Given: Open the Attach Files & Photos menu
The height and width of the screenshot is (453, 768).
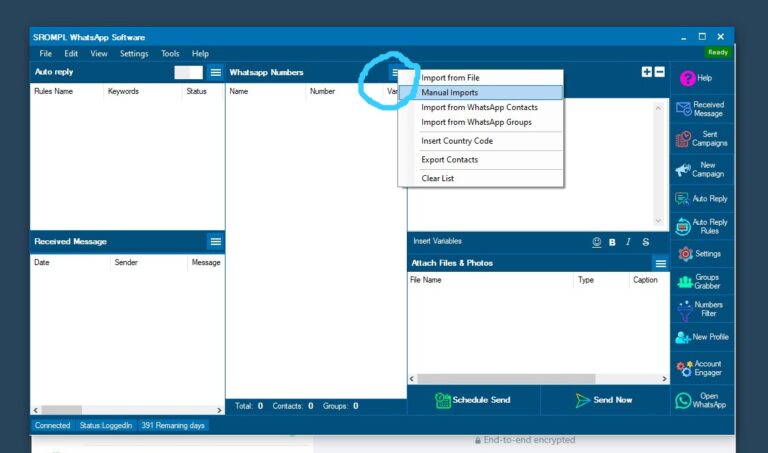Looking at the screenshot, I should (660, 263).
